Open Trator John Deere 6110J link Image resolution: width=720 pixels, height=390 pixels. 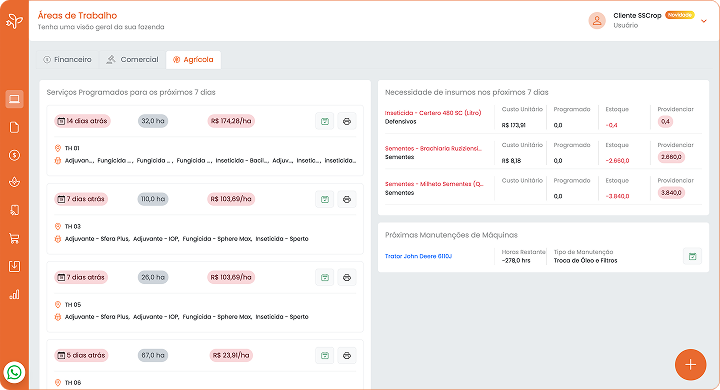tap(418, 256)
